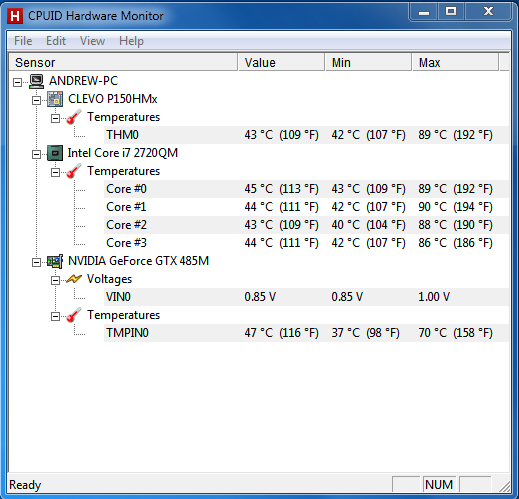The image size is (519, 499).
Task: Click Core #1 max 90 °C (194 °F)
Action: [455, 207]
